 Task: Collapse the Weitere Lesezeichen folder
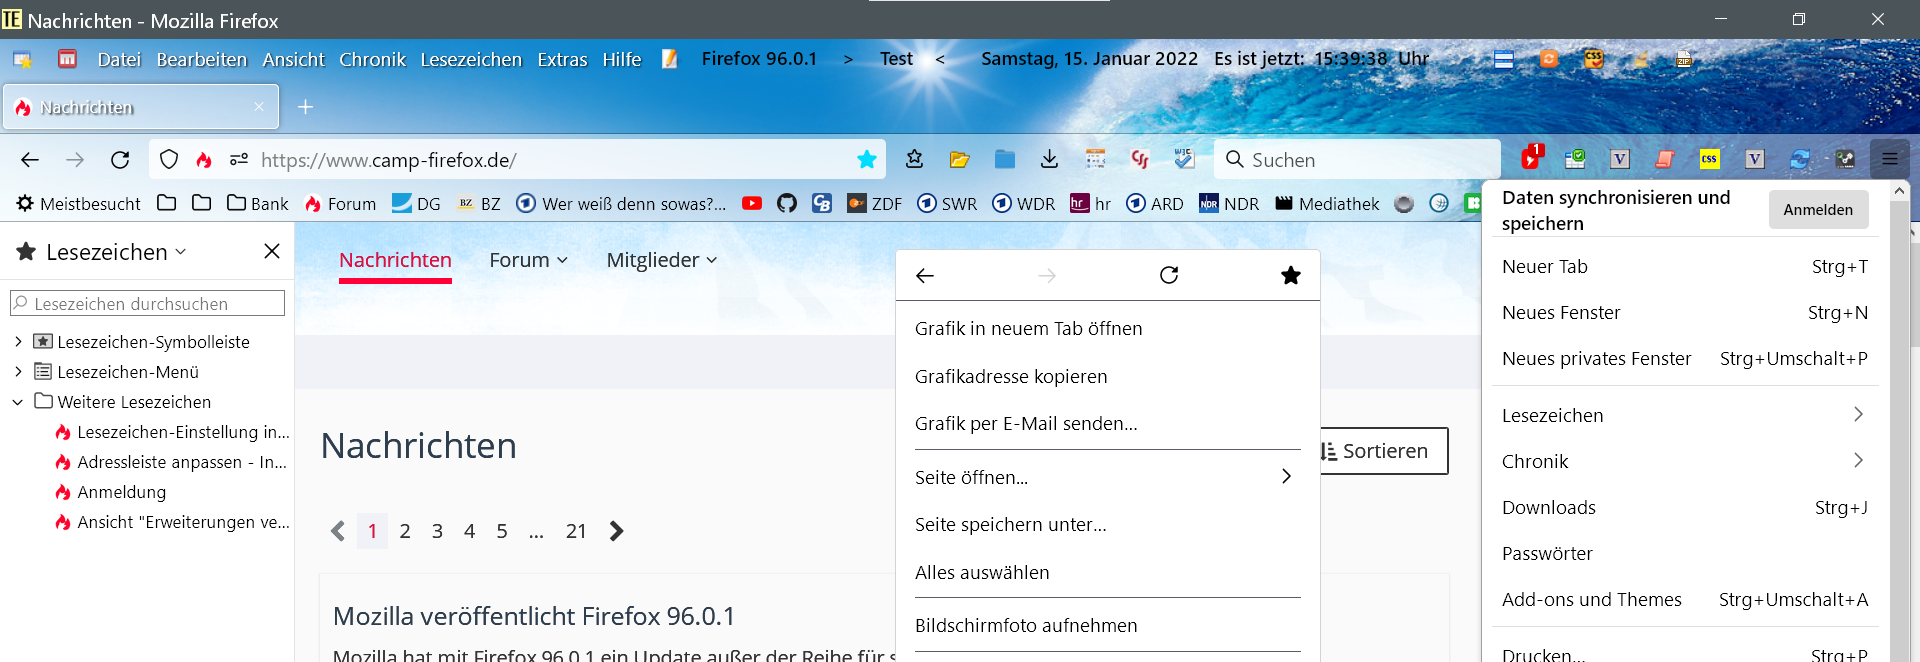(18, 402)
